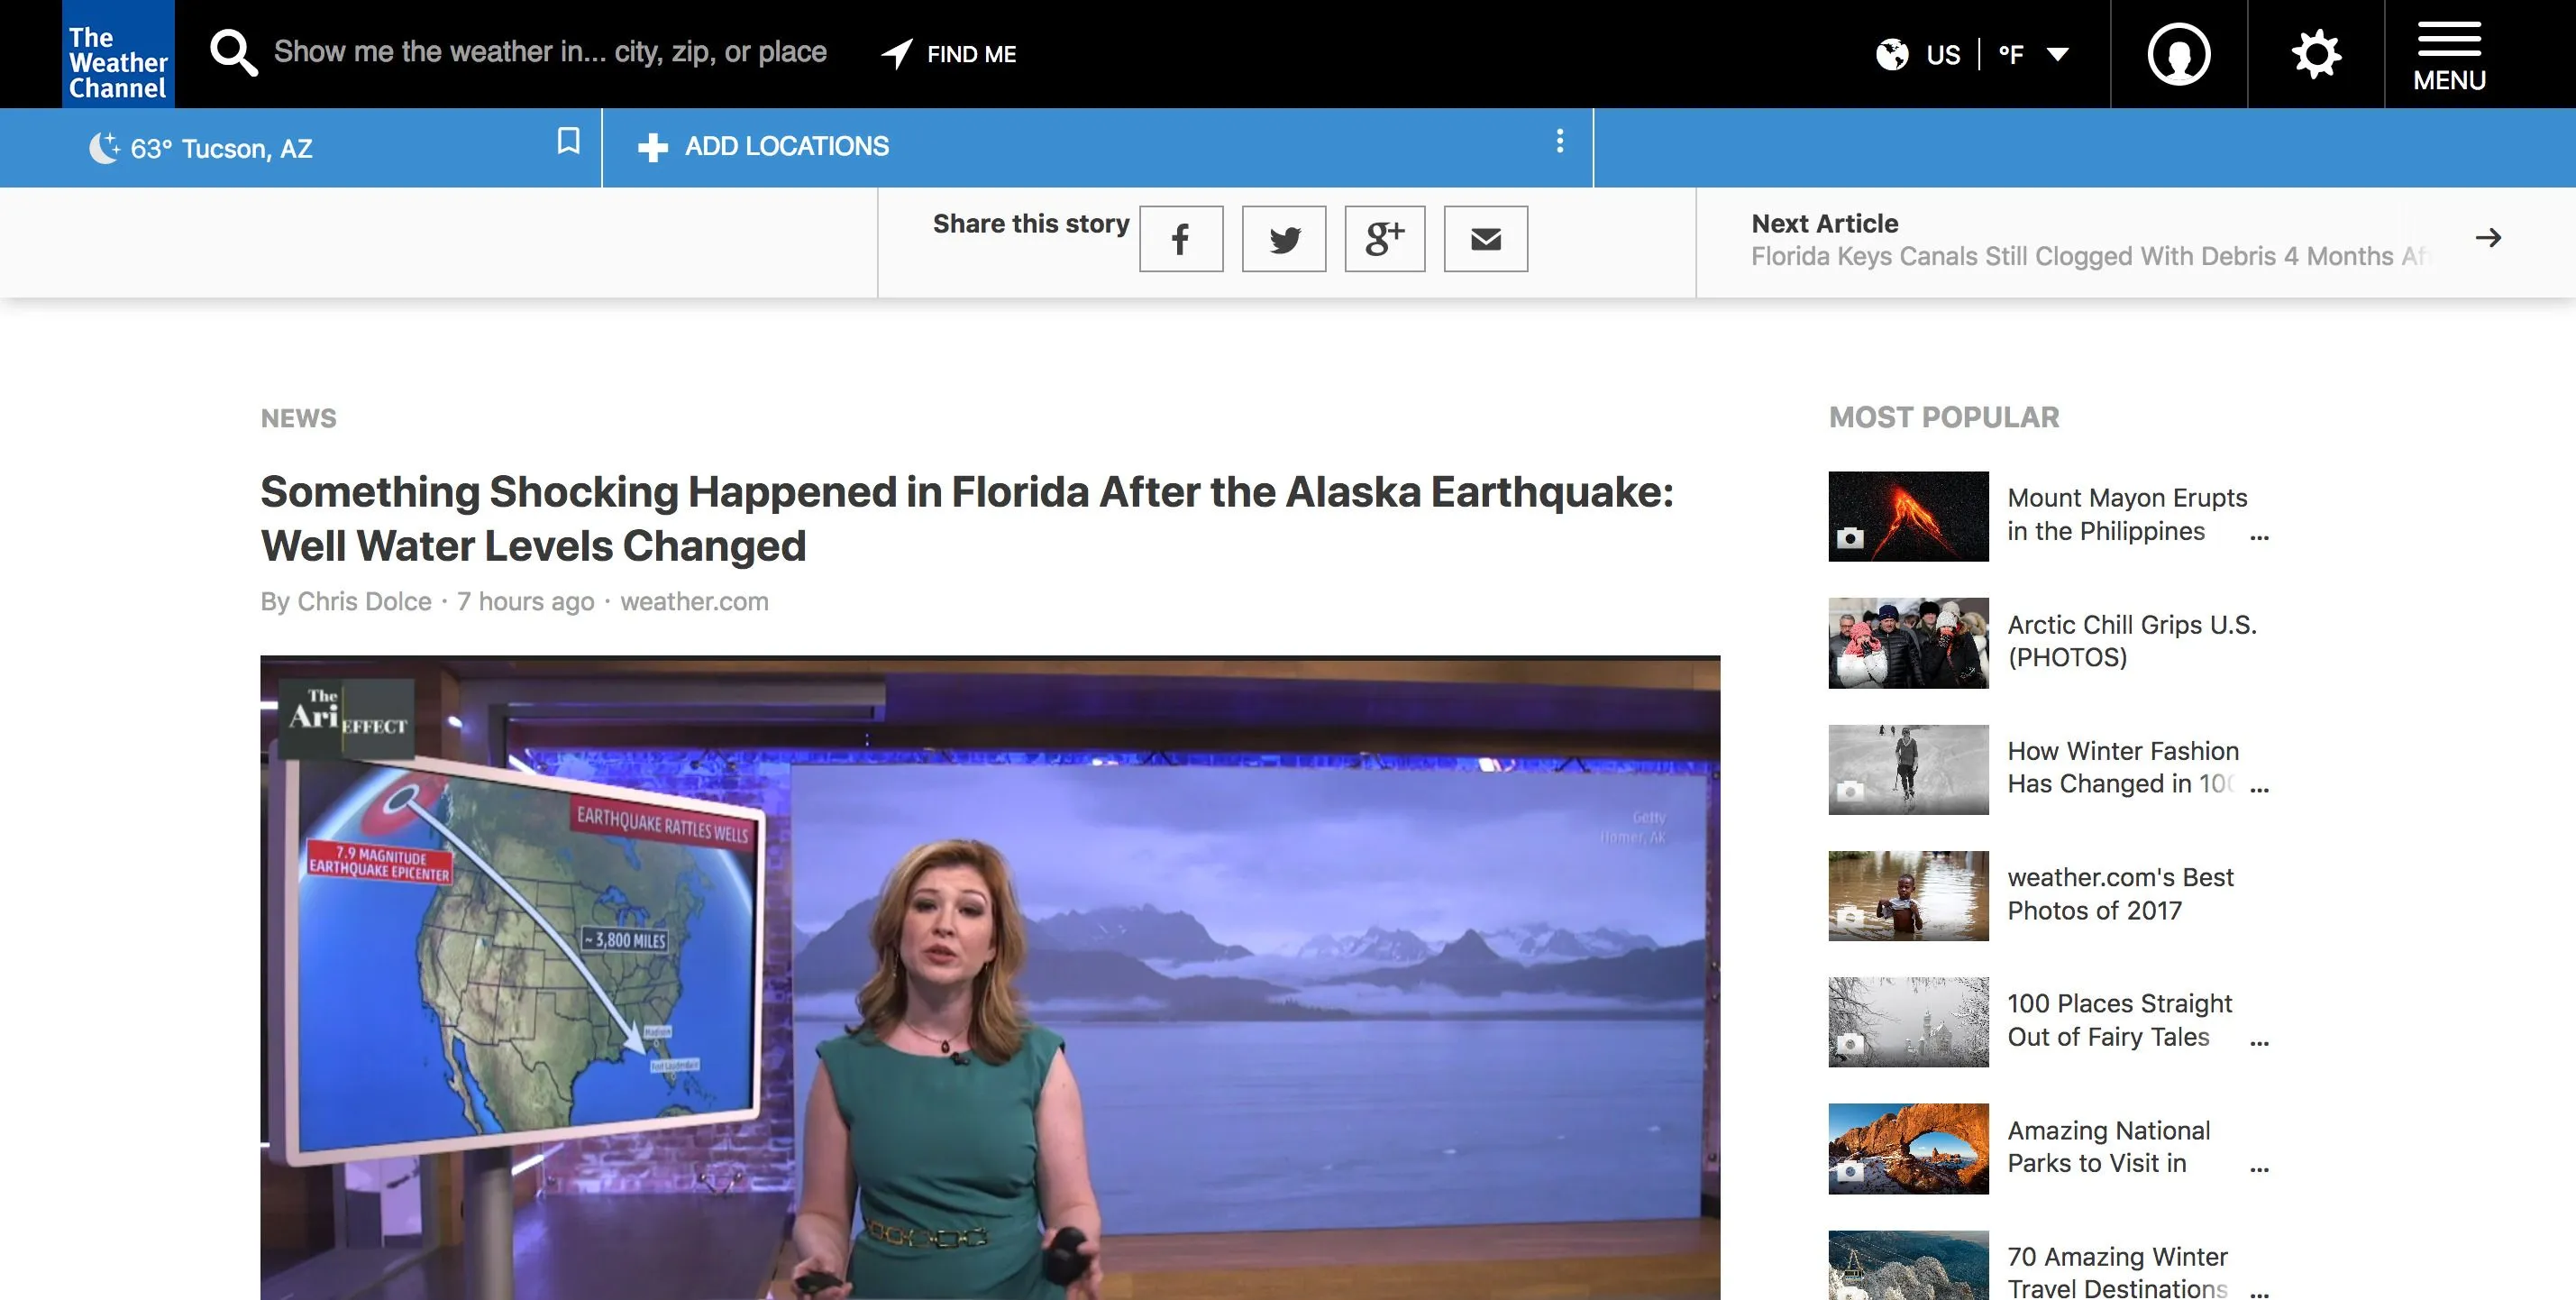Toggle bookmark for Tucson, AZ location
The width and height of the screenshot is (2576, 1300).
point(568,141)
